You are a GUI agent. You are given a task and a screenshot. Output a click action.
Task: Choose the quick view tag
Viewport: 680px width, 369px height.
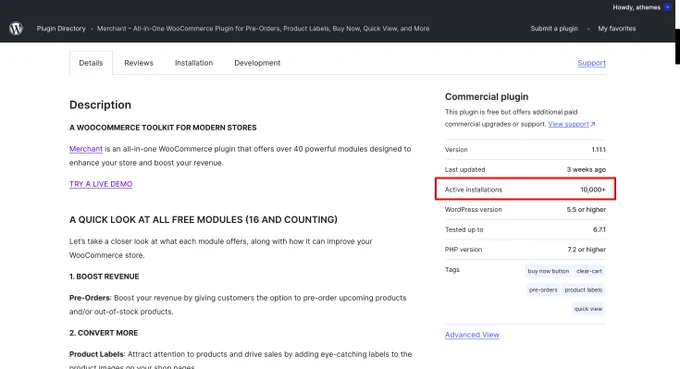588,309
